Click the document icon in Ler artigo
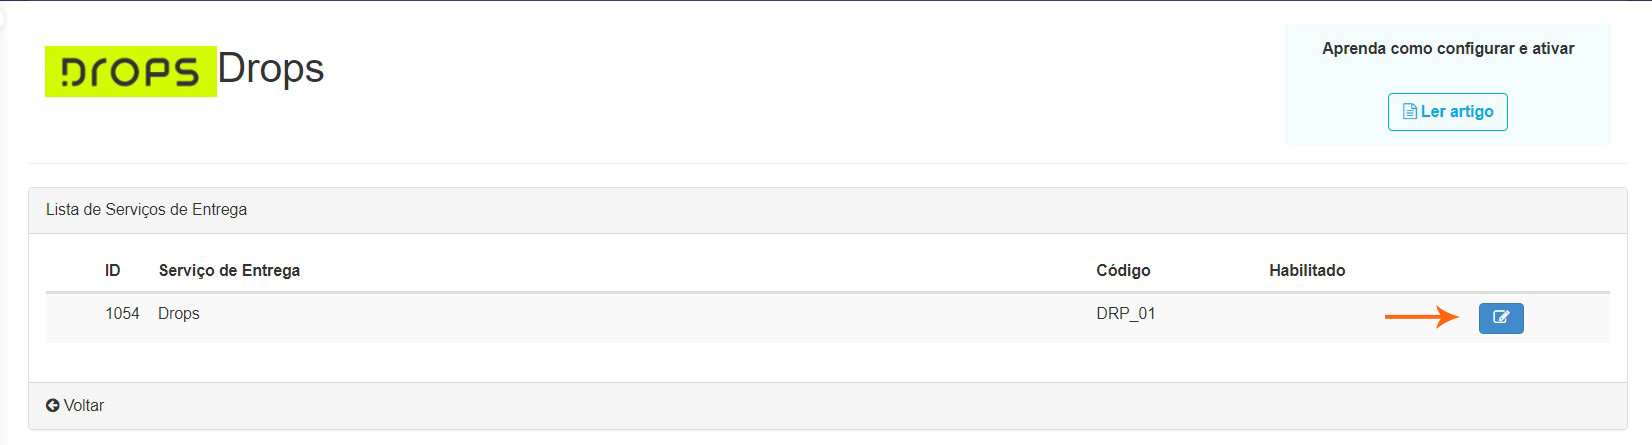This screenshot has height=445, width=1652. pyautogui.click(x=1410, y=112)
